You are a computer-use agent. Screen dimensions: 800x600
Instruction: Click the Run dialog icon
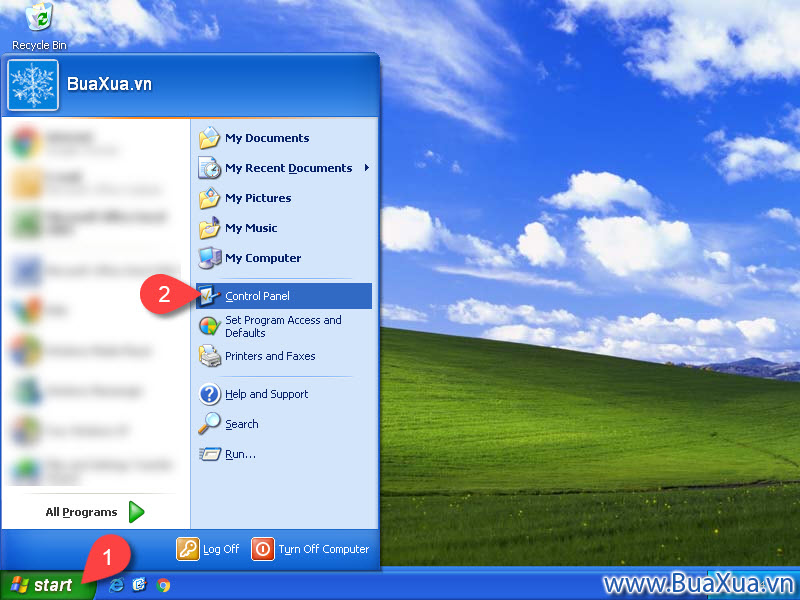coord(209,454)
